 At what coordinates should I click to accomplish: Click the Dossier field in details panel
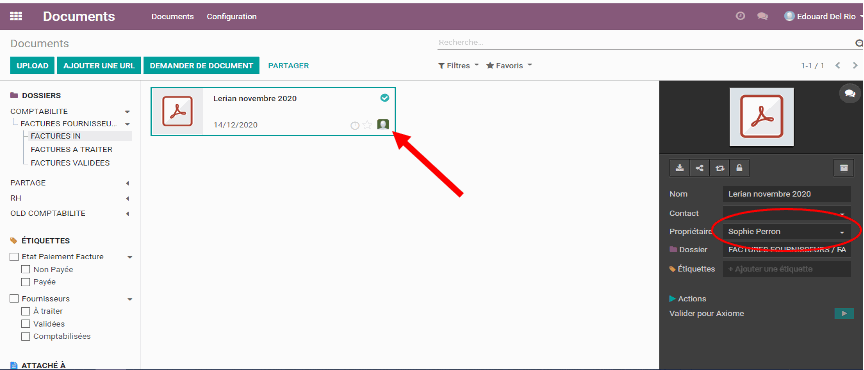point(786,250)
